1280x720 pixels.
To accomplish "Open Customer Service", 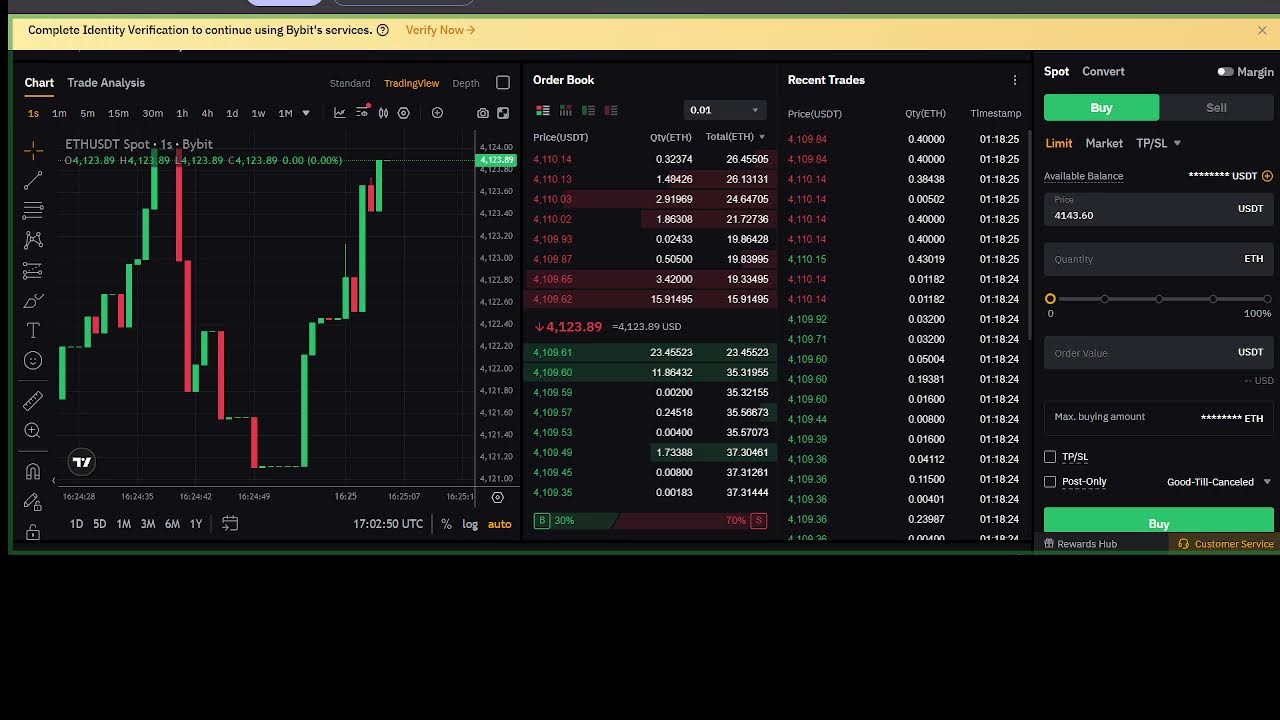I will tap(1226, 544).
